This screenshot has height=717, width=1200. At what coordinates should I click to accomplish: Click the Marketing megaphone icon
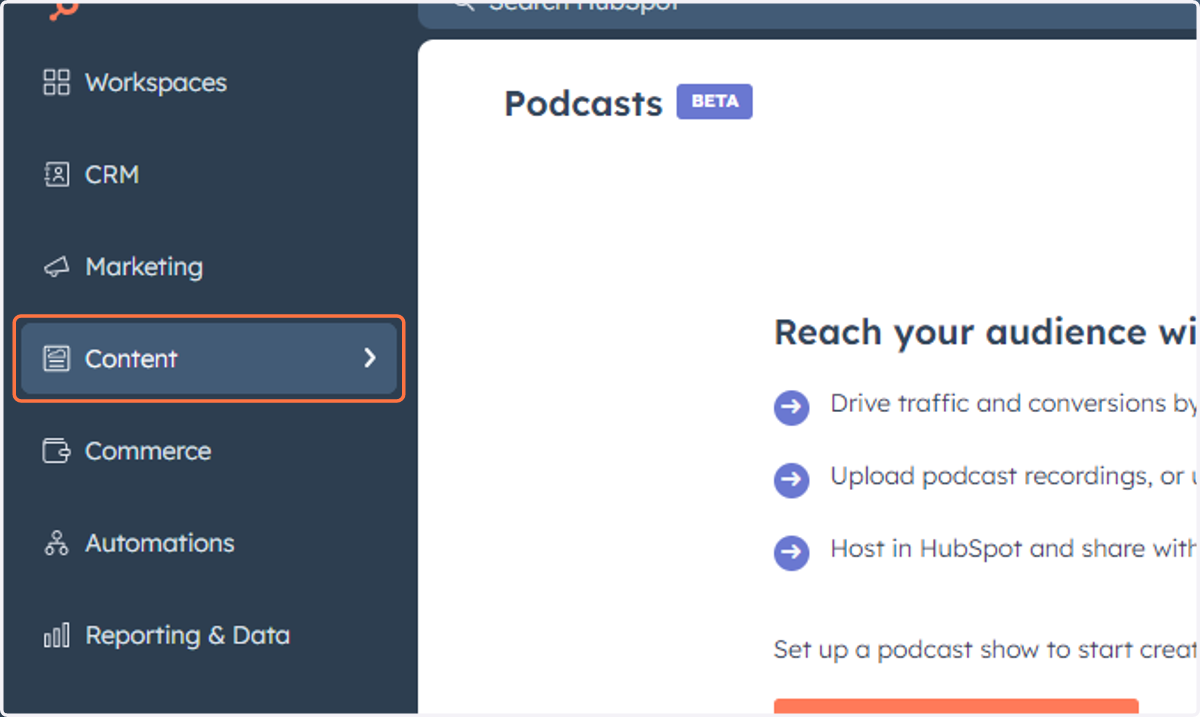tap(57, 267)
